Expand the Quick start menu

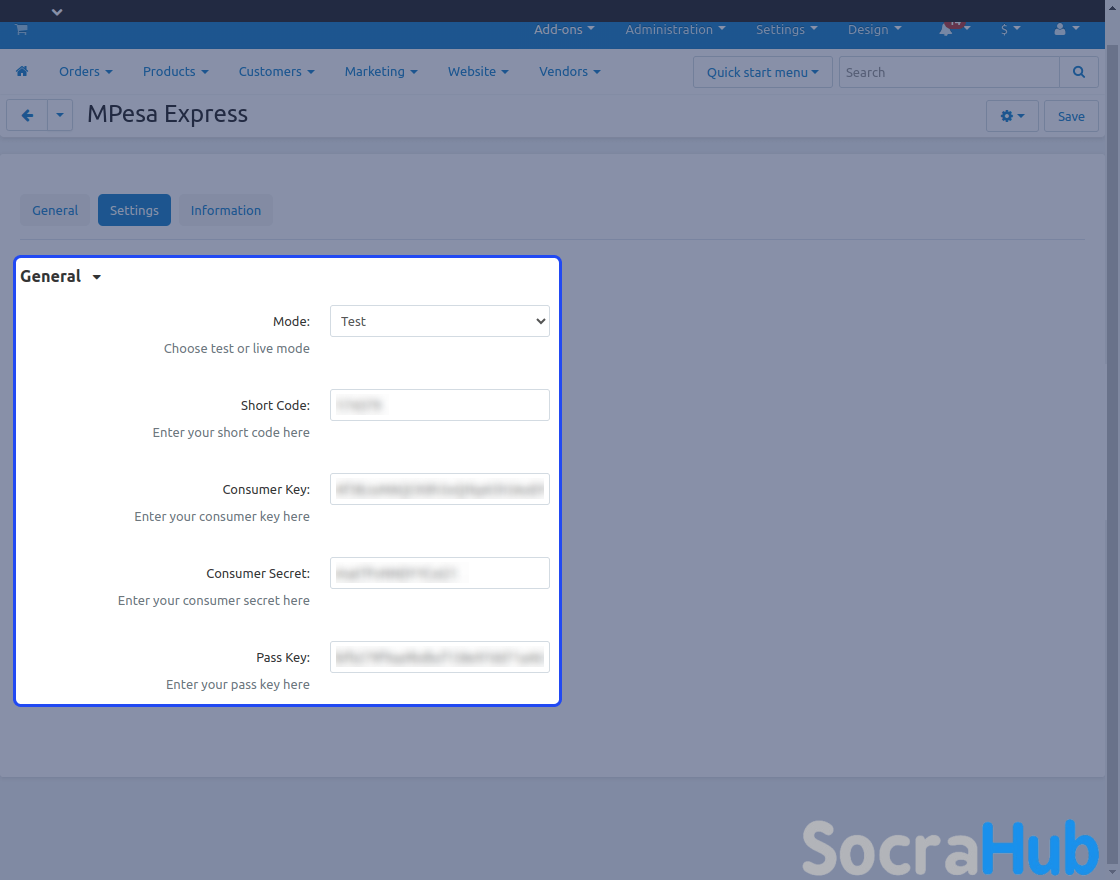tap(762, 72)
